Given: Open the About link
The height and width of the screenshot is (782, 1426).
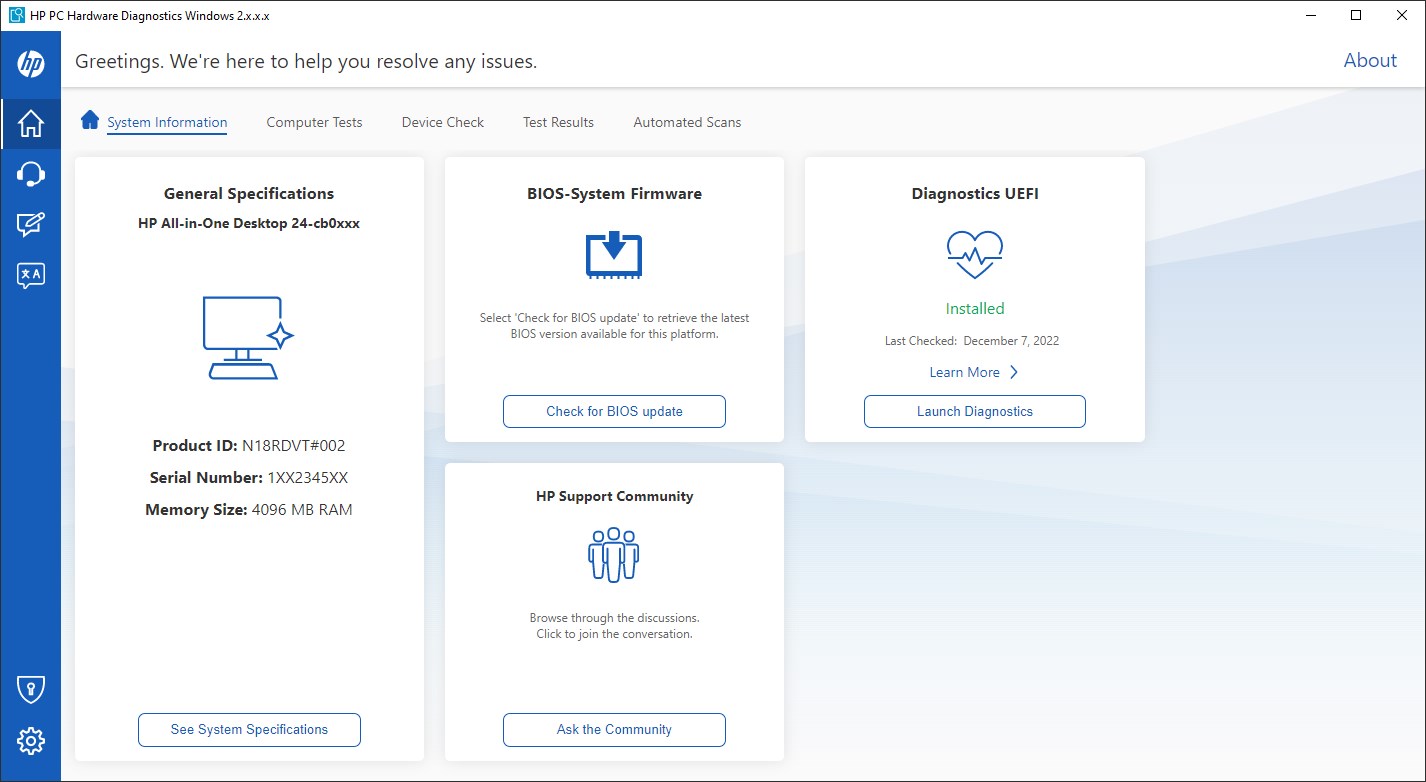Looking at the screenshot, I should [x=1369, y=60].
